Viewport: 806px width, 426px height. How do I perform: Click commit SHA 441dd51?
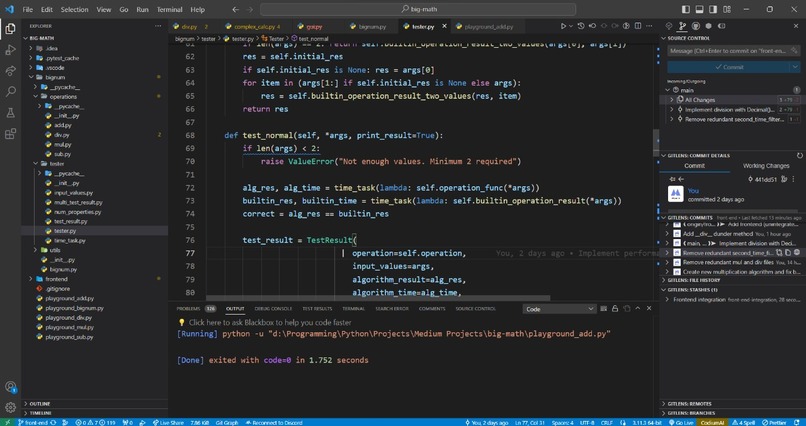[763, 179]
